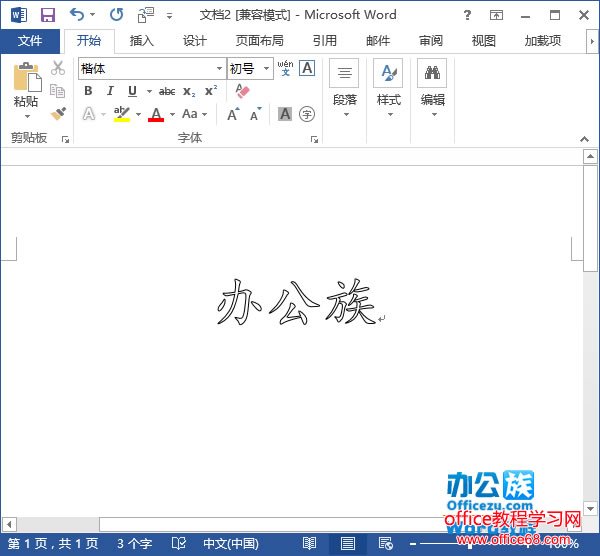Switch to the 引用 References tab
The width and height of the screenshot is (600, 556).
pos(324,41)
